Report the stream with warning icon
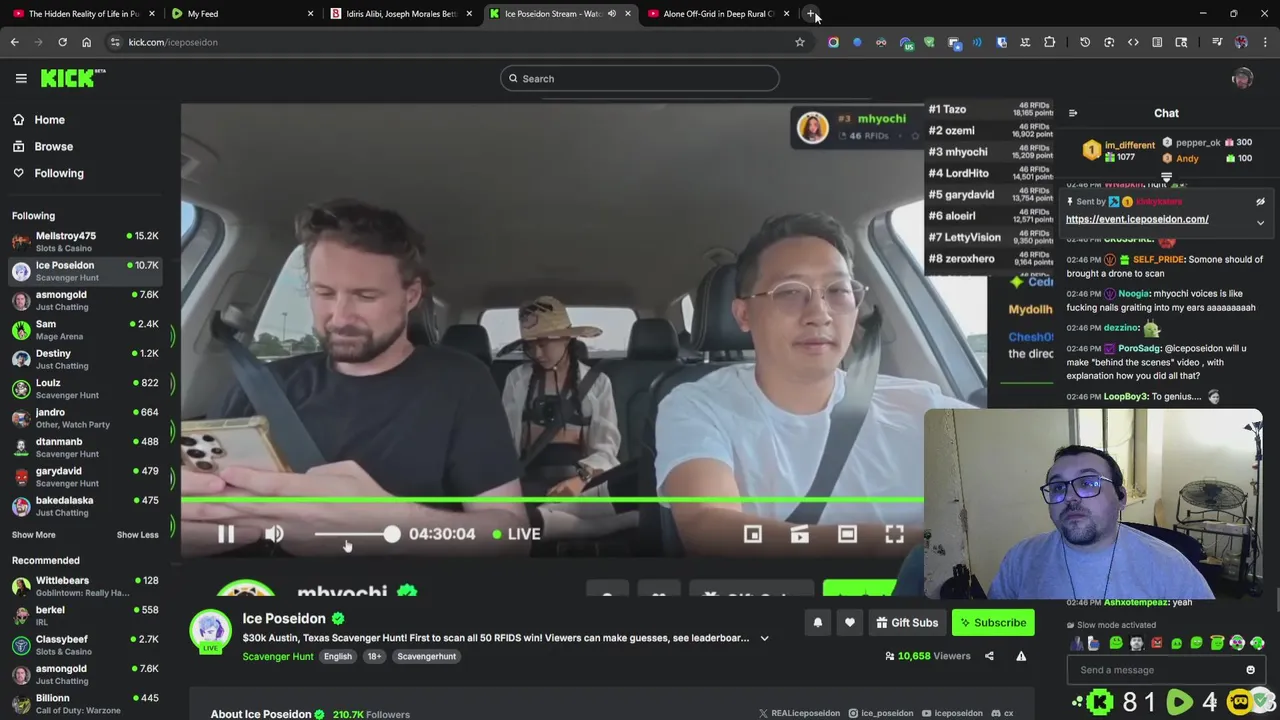The height and width of the screenshot is (720, 1280). pyautogui.click(x=1021, y=656)
